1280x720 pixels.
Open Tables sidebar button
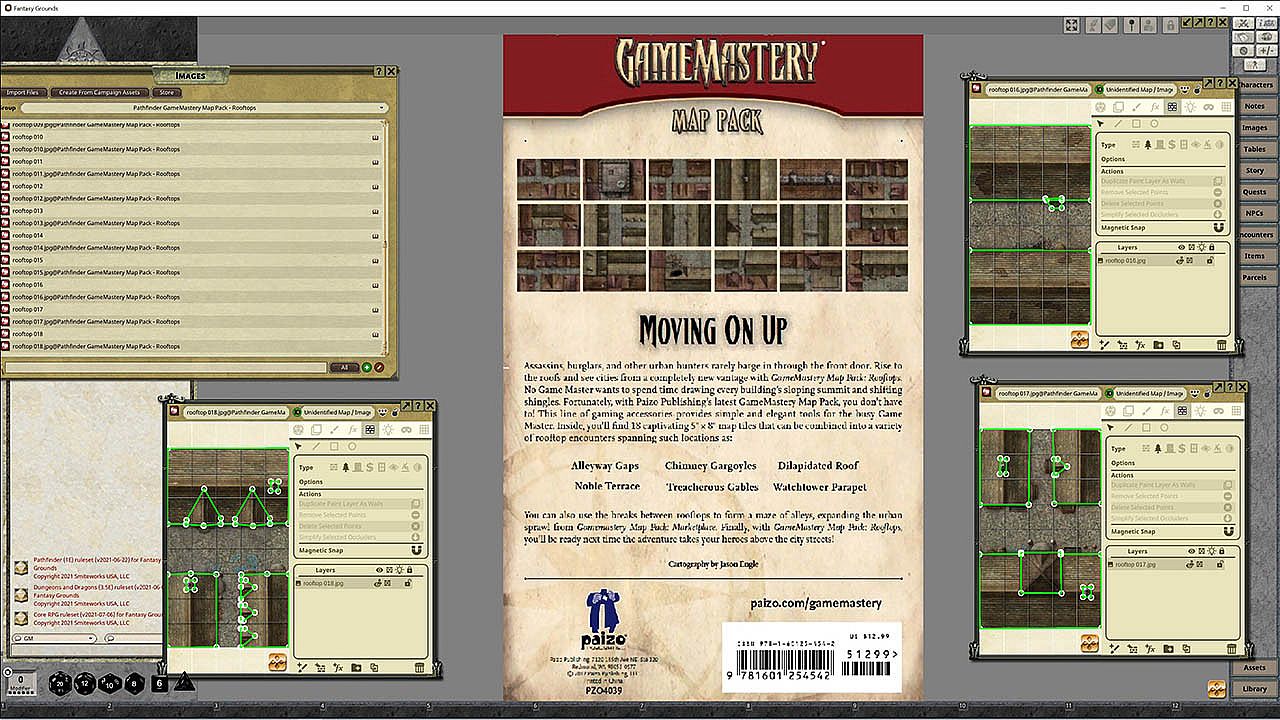pyautogui.click(x=1255, y=149)
